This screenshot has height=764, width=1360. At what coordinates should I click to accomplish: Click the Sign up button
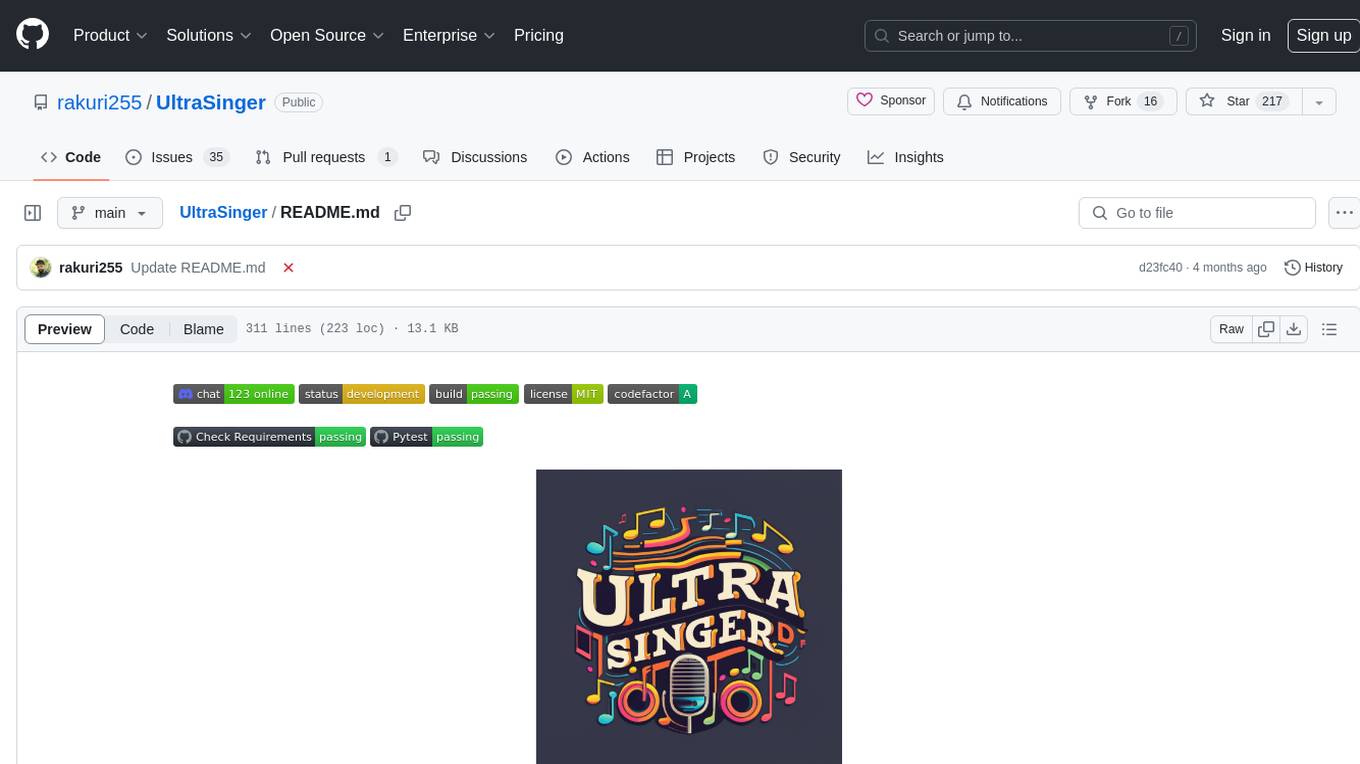1323,35
